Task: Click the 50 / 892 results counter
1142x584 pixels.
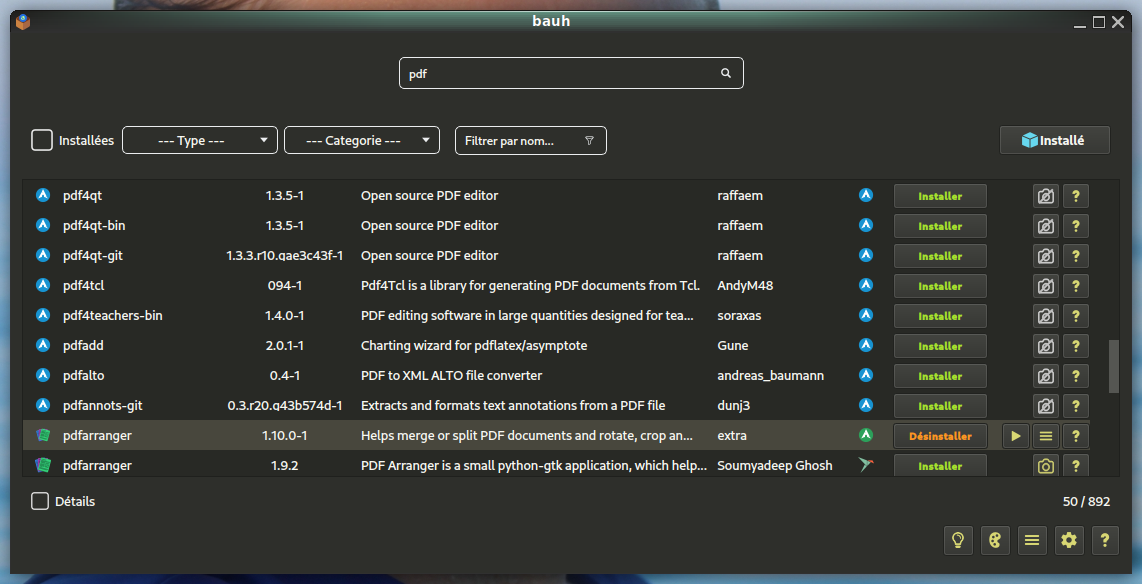Action: (x=1087, y=501)
